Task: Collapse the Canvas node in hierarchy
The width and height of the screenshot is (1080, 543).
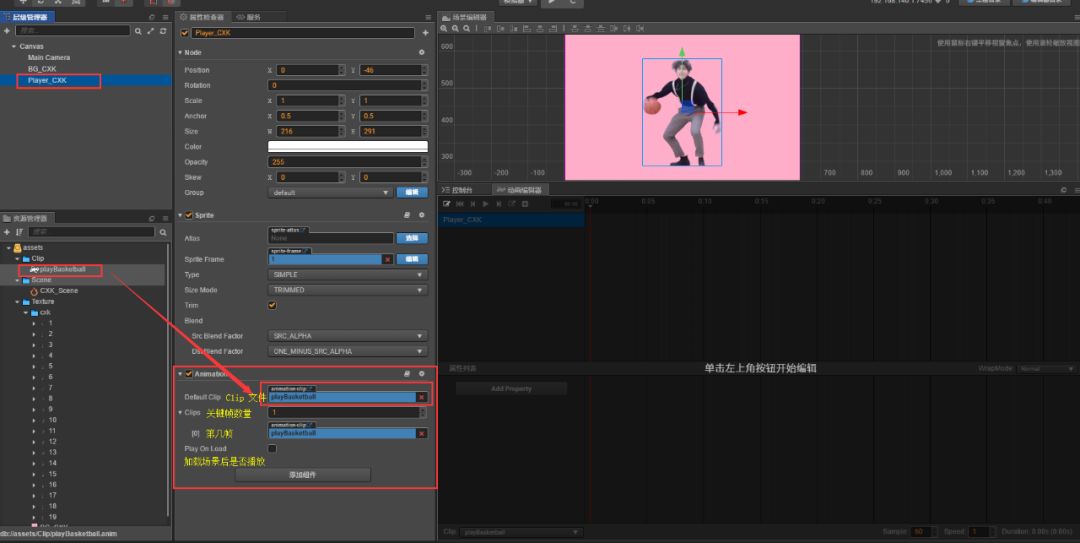Action: 13,47
